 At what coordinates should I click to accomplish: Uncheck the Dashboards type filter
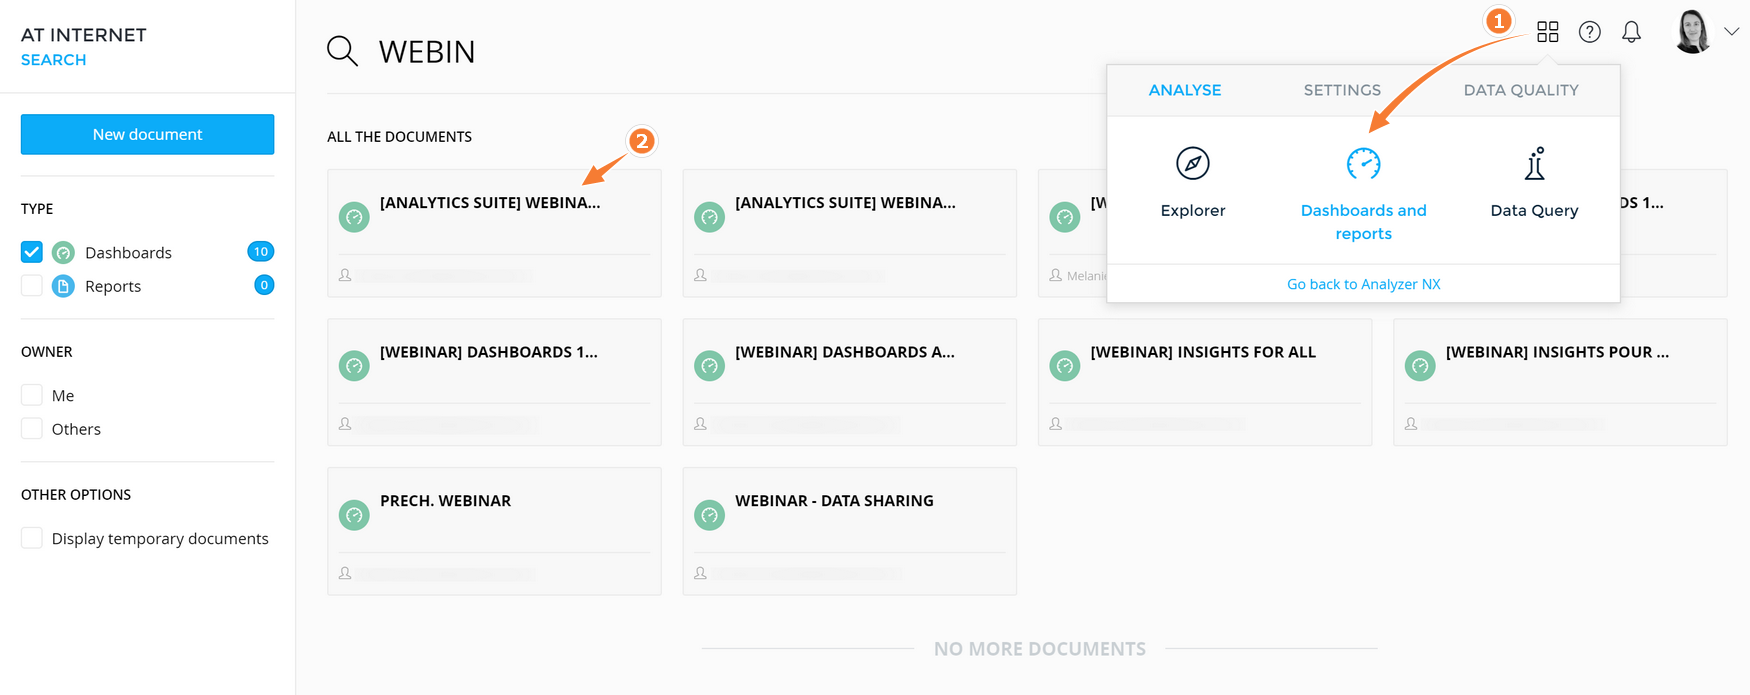click(32, 252)
